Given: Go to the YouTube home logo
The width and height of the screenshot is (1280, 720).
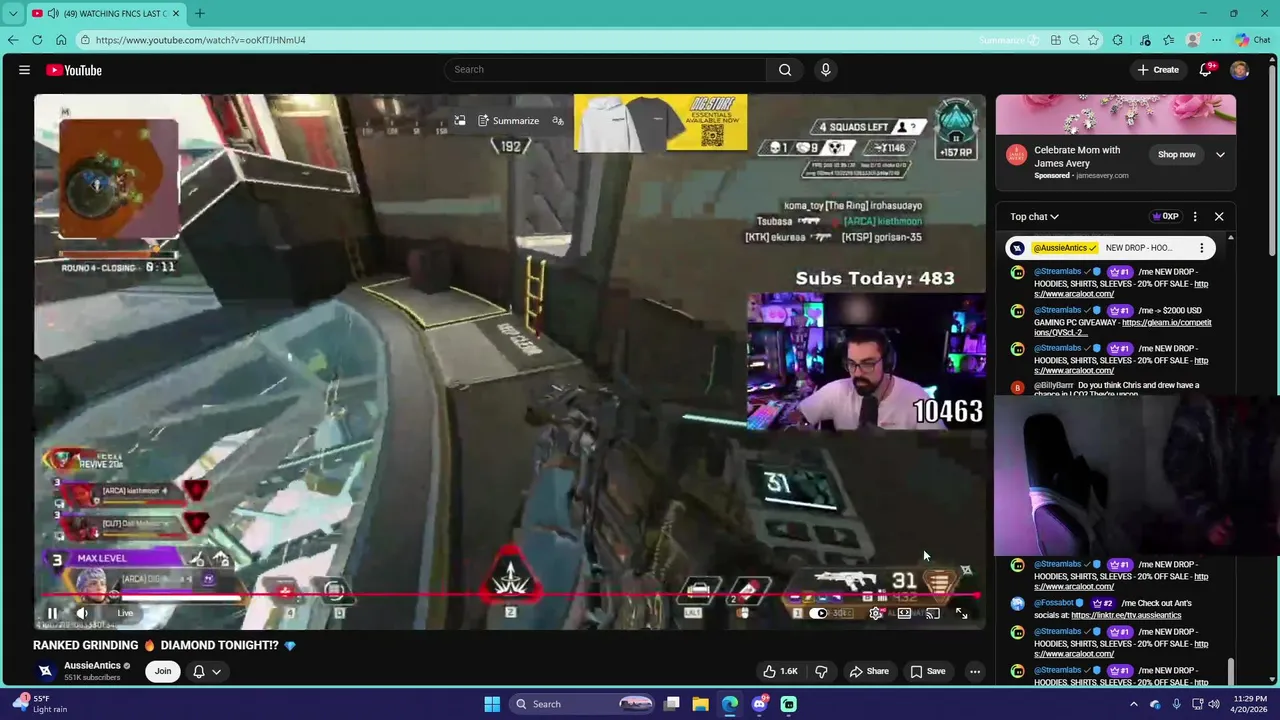Looking at the screenshot, I should click(x=74, y=70).
